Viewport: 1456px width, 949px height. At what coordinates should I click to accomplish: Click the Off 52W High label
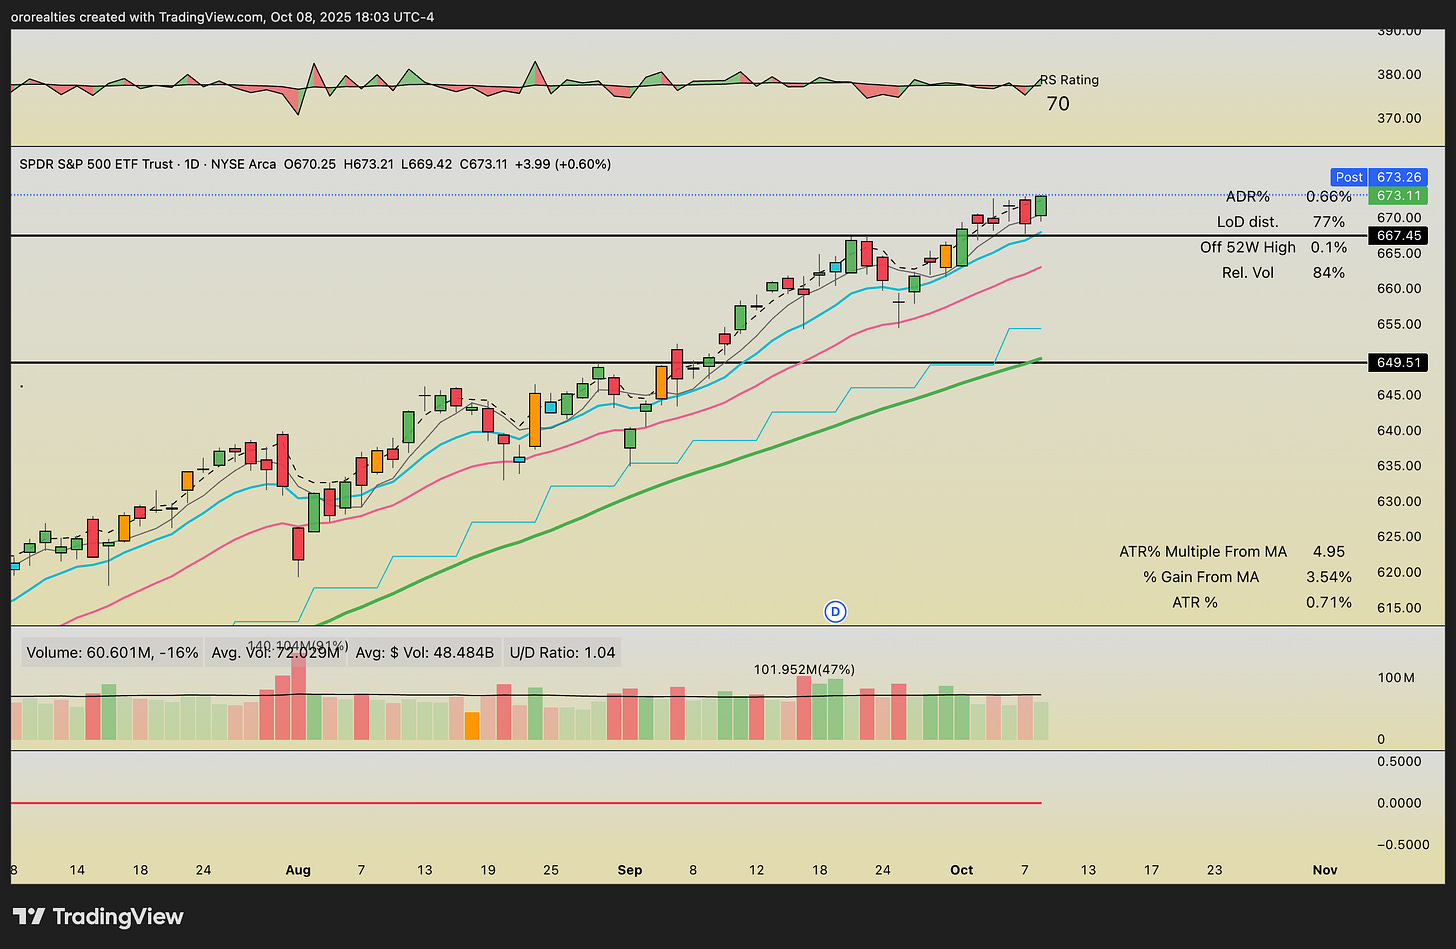click(x=1248, y=247)
